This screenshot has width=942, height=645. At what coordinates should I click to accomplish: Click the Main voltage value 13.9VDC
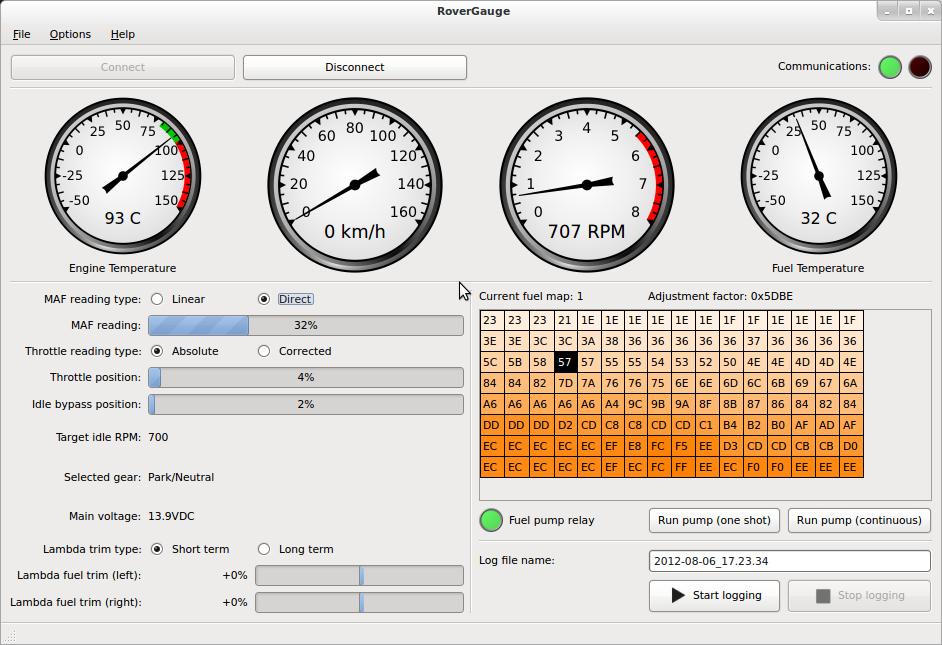tap(171, 516)
